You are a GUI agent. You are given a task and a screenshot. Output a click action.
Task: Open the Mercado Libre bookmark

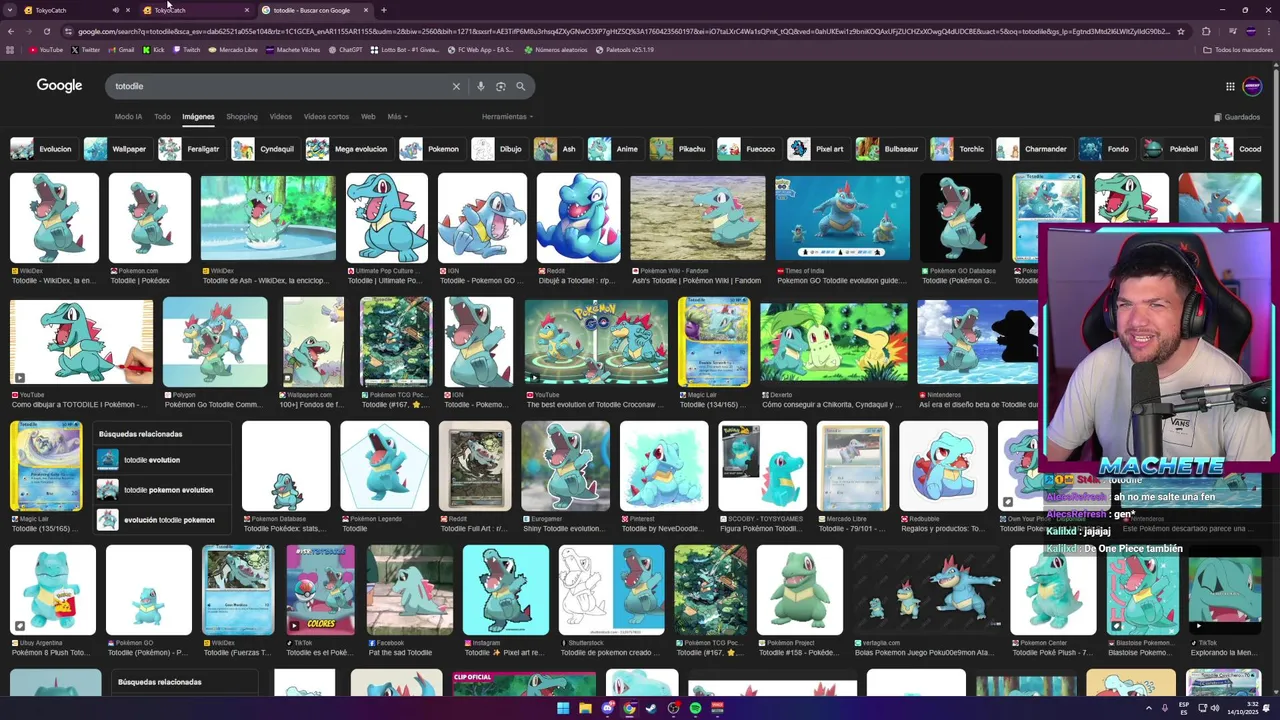pyautogui.click(x=233, y=49)
